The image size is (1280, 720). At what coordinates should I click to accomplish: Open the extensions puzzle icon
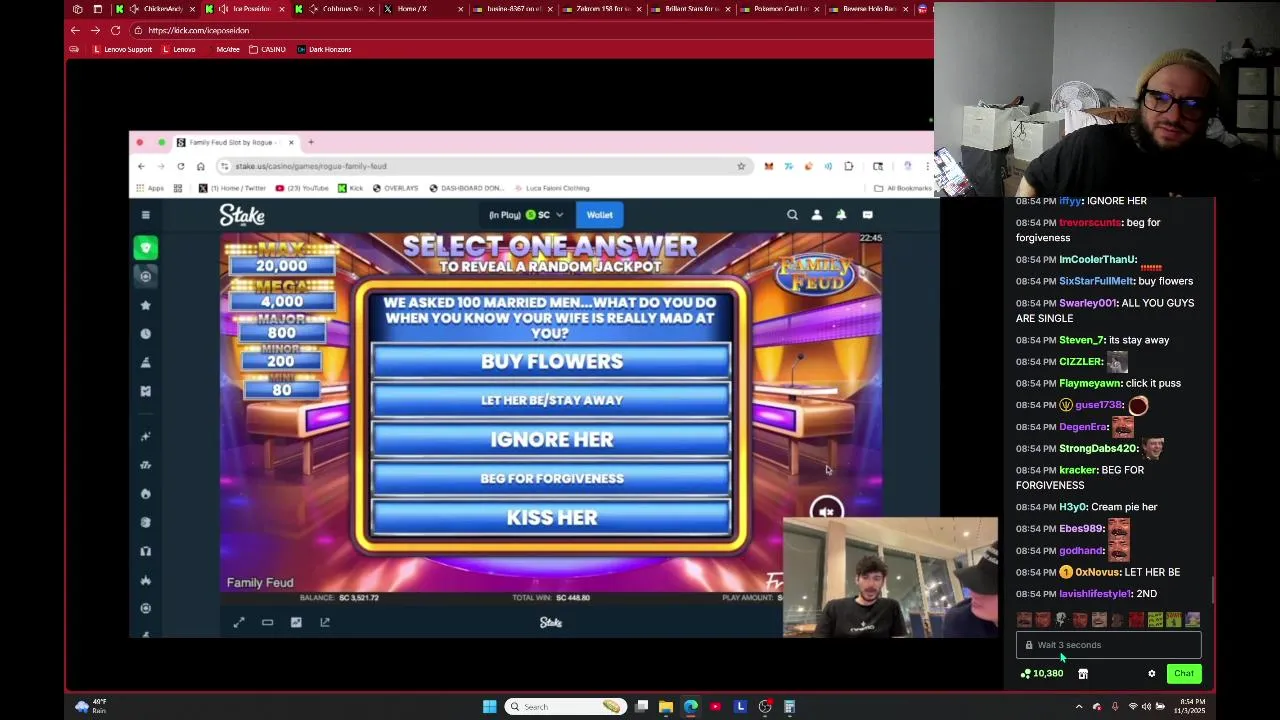[x=848, y=166]
